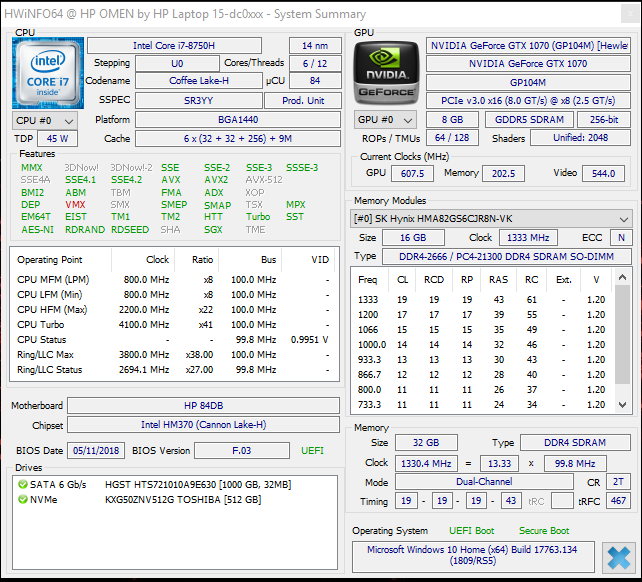The height and width of the screenshot is (582, 642).
Task: Click the 256-bit bus width field
Action: click(x=604, y=120)
